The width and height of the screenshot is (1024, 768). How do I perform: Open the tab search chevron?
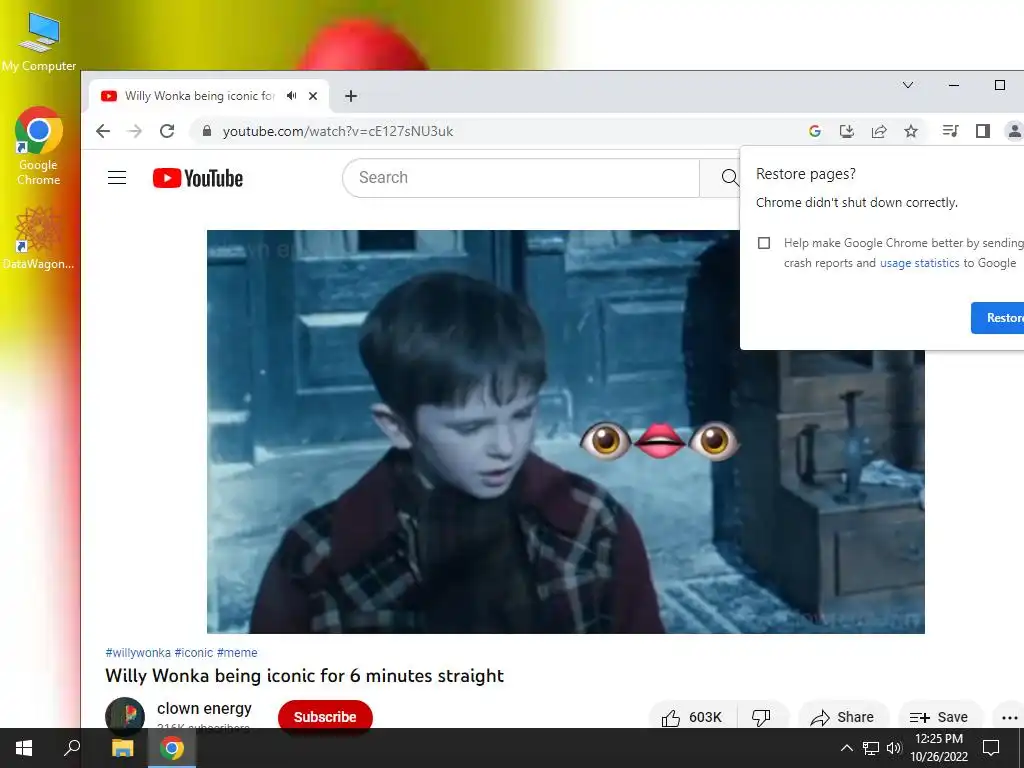tap(908, 85)
